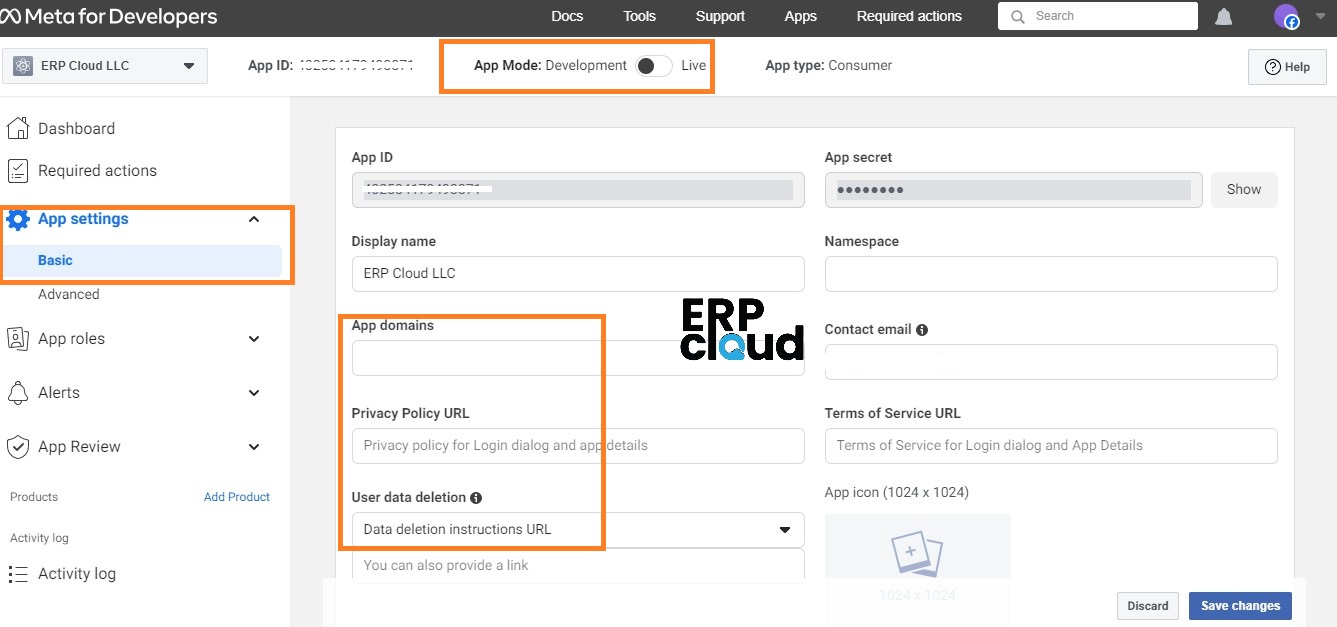The image size is (1337, 627).
Task: Click Discard button
Action: [x=1148, y=606]
